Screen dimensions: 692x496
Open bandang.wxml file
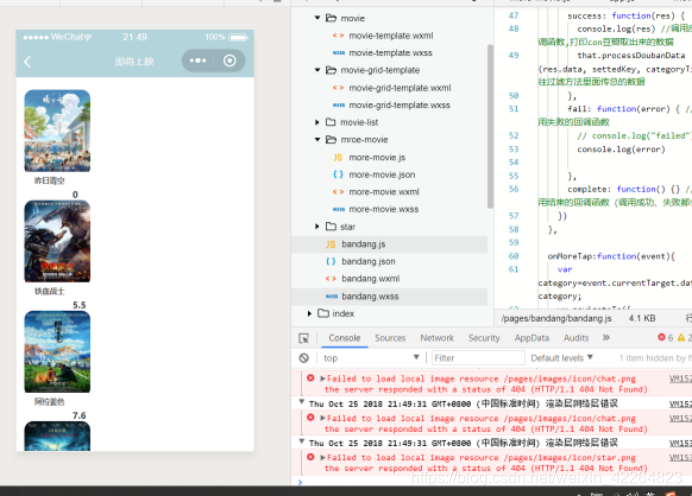coord(370,278)
